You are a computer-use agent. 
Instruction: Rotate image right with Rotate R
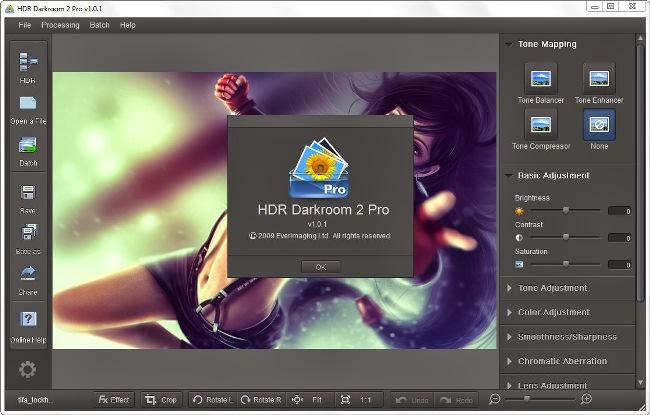click(x=261, y=400)
